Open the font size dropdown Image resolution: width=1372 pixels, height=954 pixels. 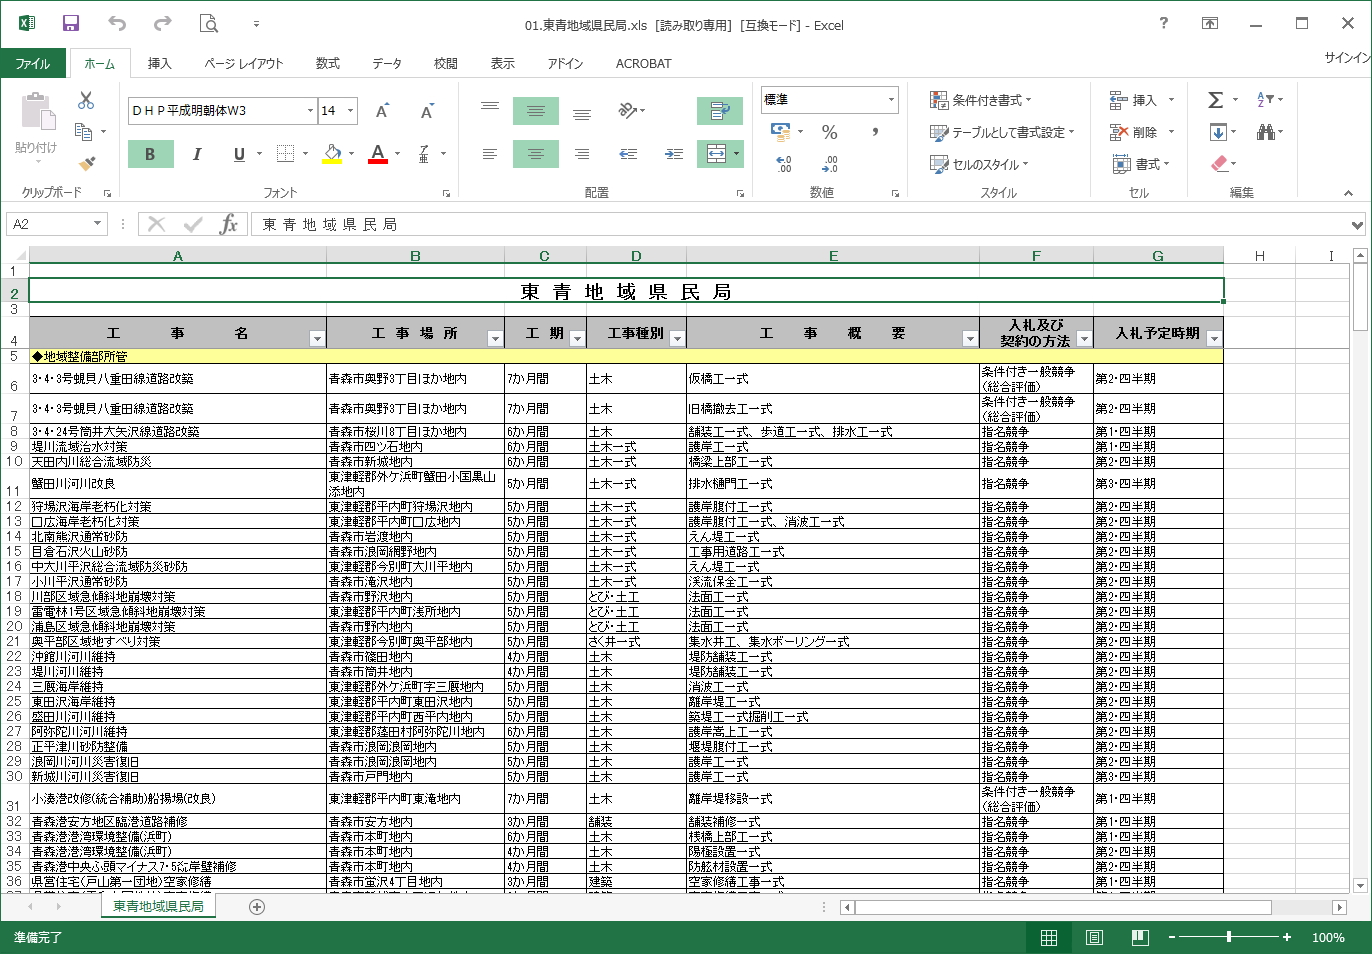tap(351, 111)
